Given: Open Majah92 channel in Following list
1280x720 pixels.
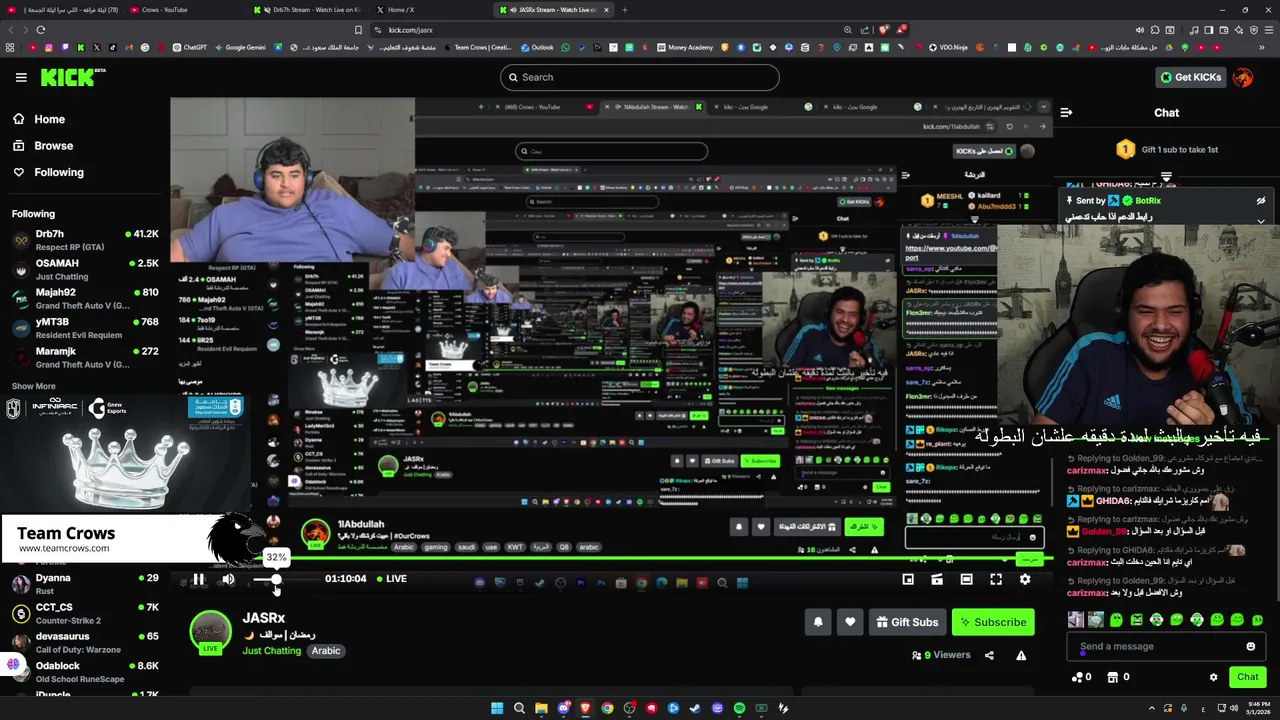Looking at the screenshot, I should (85, 298).
